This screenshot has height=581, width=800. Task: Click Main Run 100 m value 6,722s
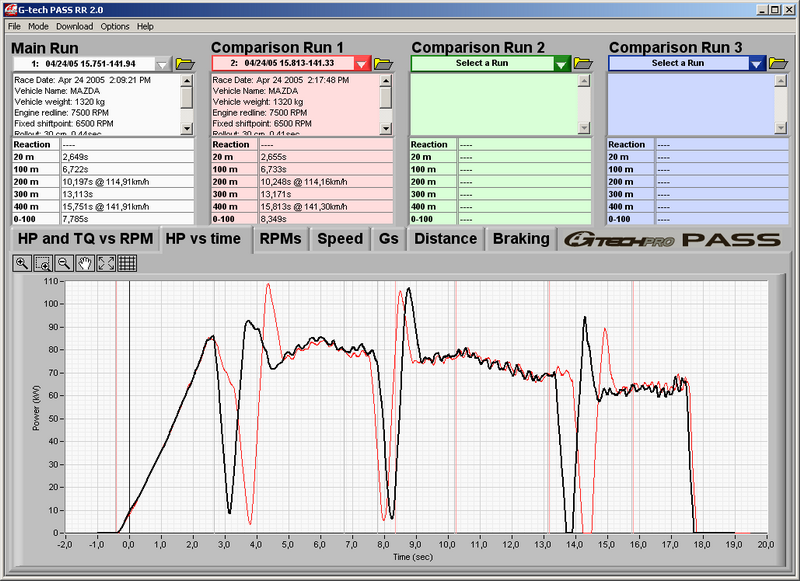coord(127,169)
